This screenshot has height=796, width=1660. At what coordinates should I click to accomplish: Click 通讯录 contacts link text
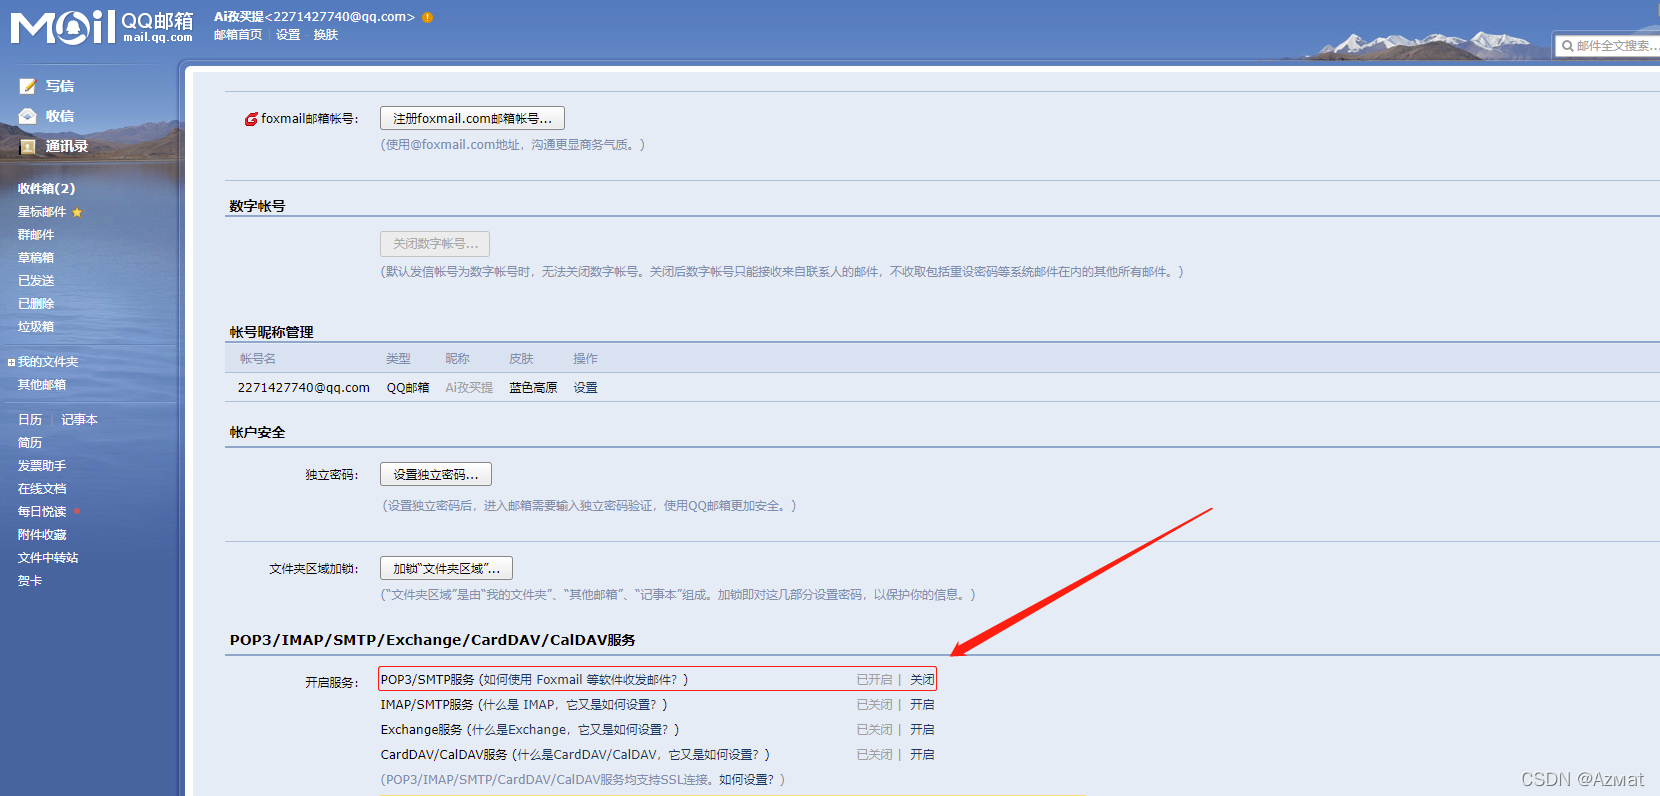pos(67,146)
